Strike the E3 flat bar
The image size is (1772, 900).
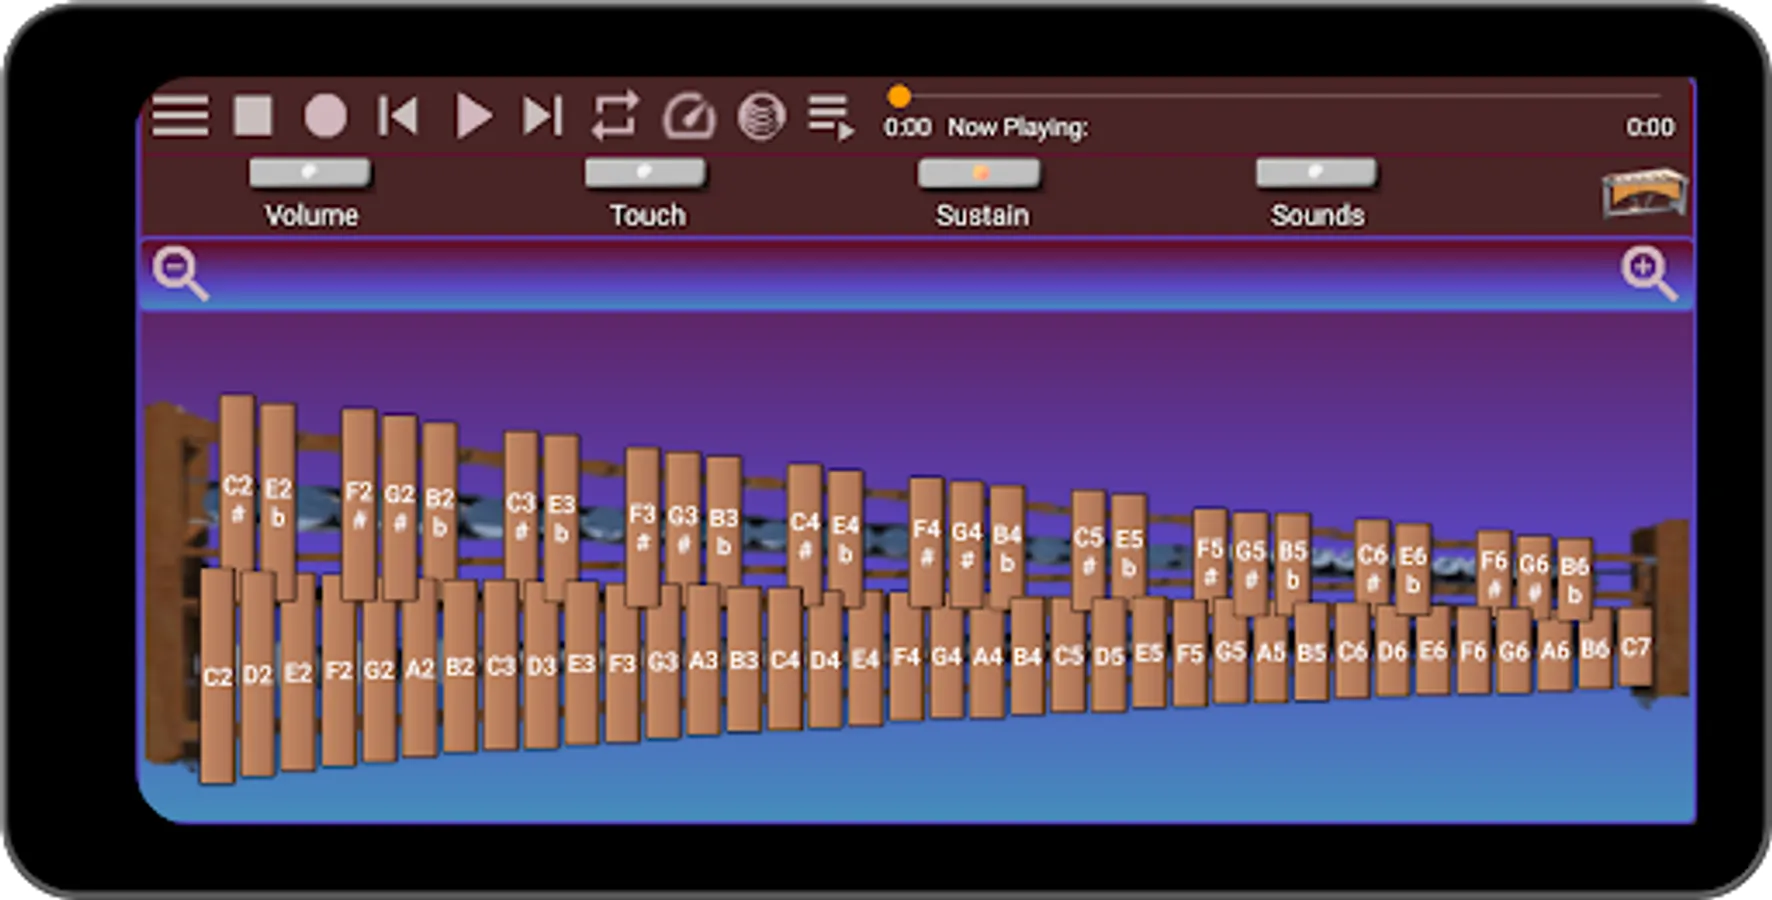coord(561,516)
